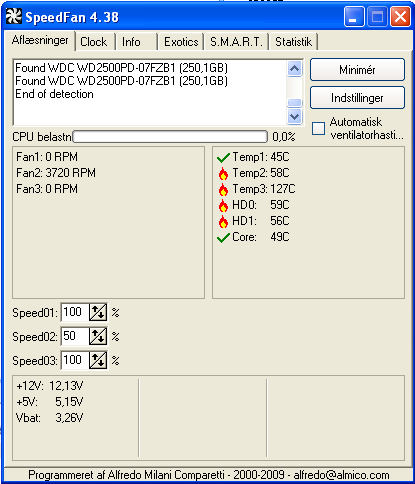The width and height of the screenshot is (415, 484).
Task: Click the Minimér button
Action: click(357, 70)
